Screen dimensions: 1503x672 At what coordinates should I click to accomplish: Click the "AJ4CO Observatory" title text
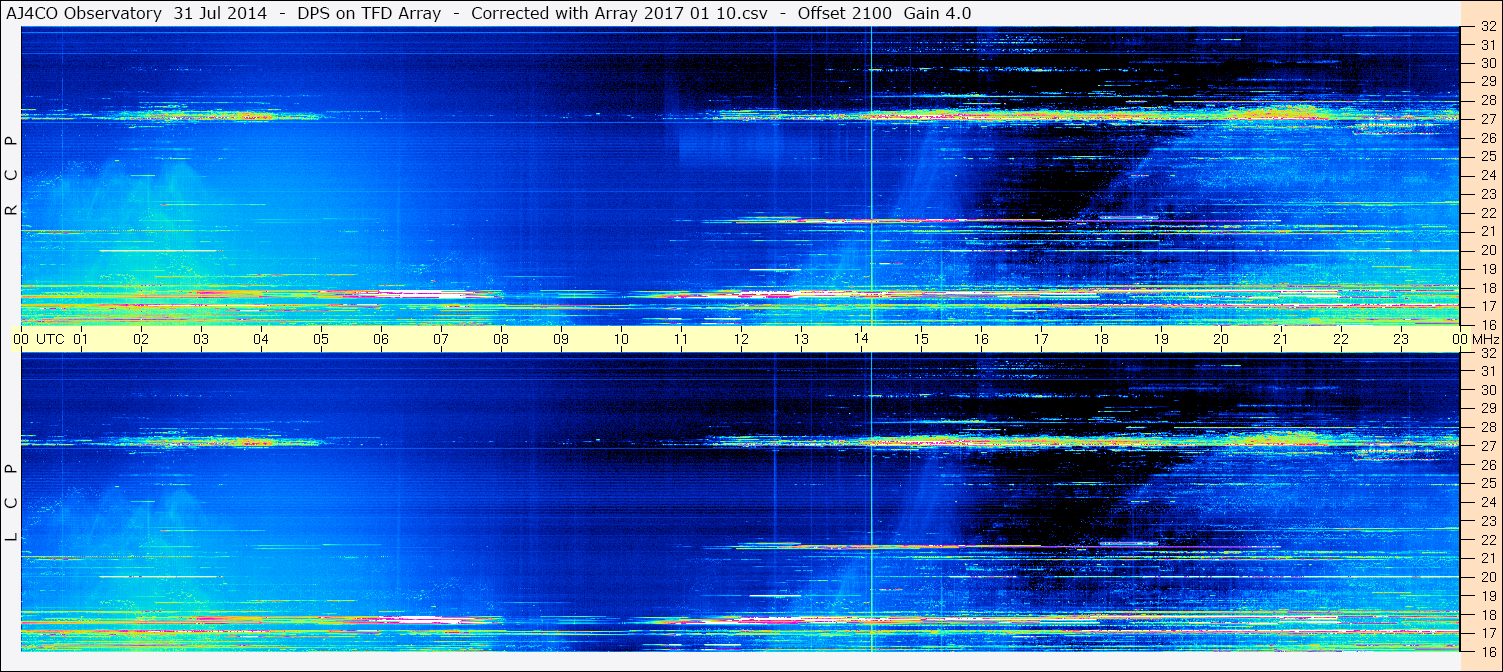86,13
